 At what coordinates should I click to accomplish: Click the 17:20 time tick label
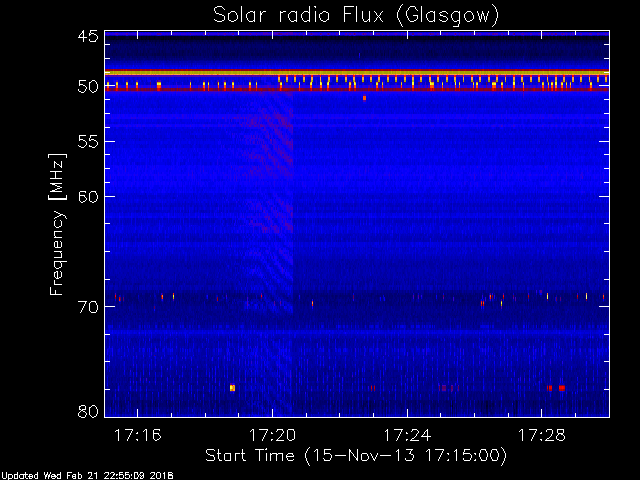coord(272,436)
